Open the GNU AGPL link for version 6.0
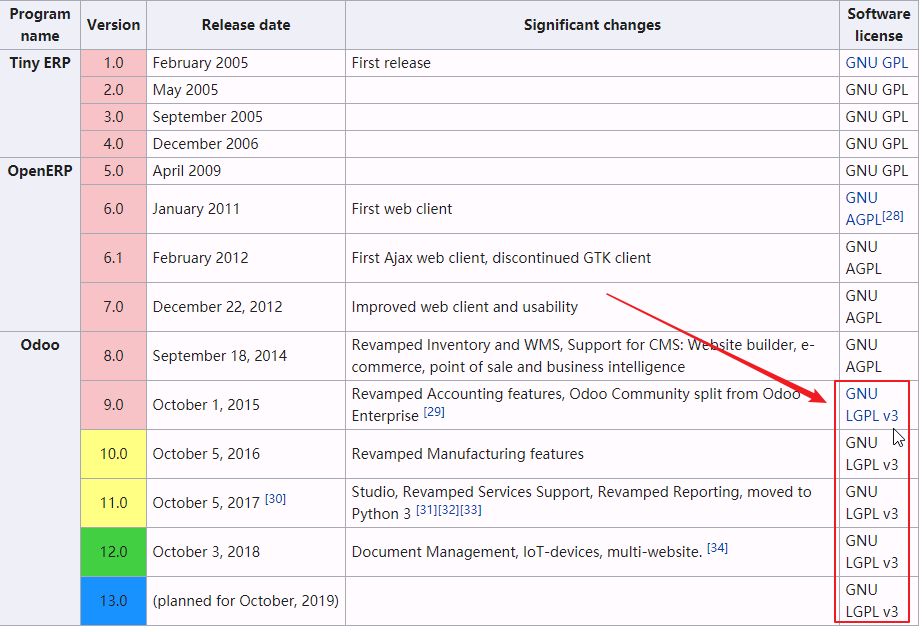 pyautogui.click(x=863, y=209)
